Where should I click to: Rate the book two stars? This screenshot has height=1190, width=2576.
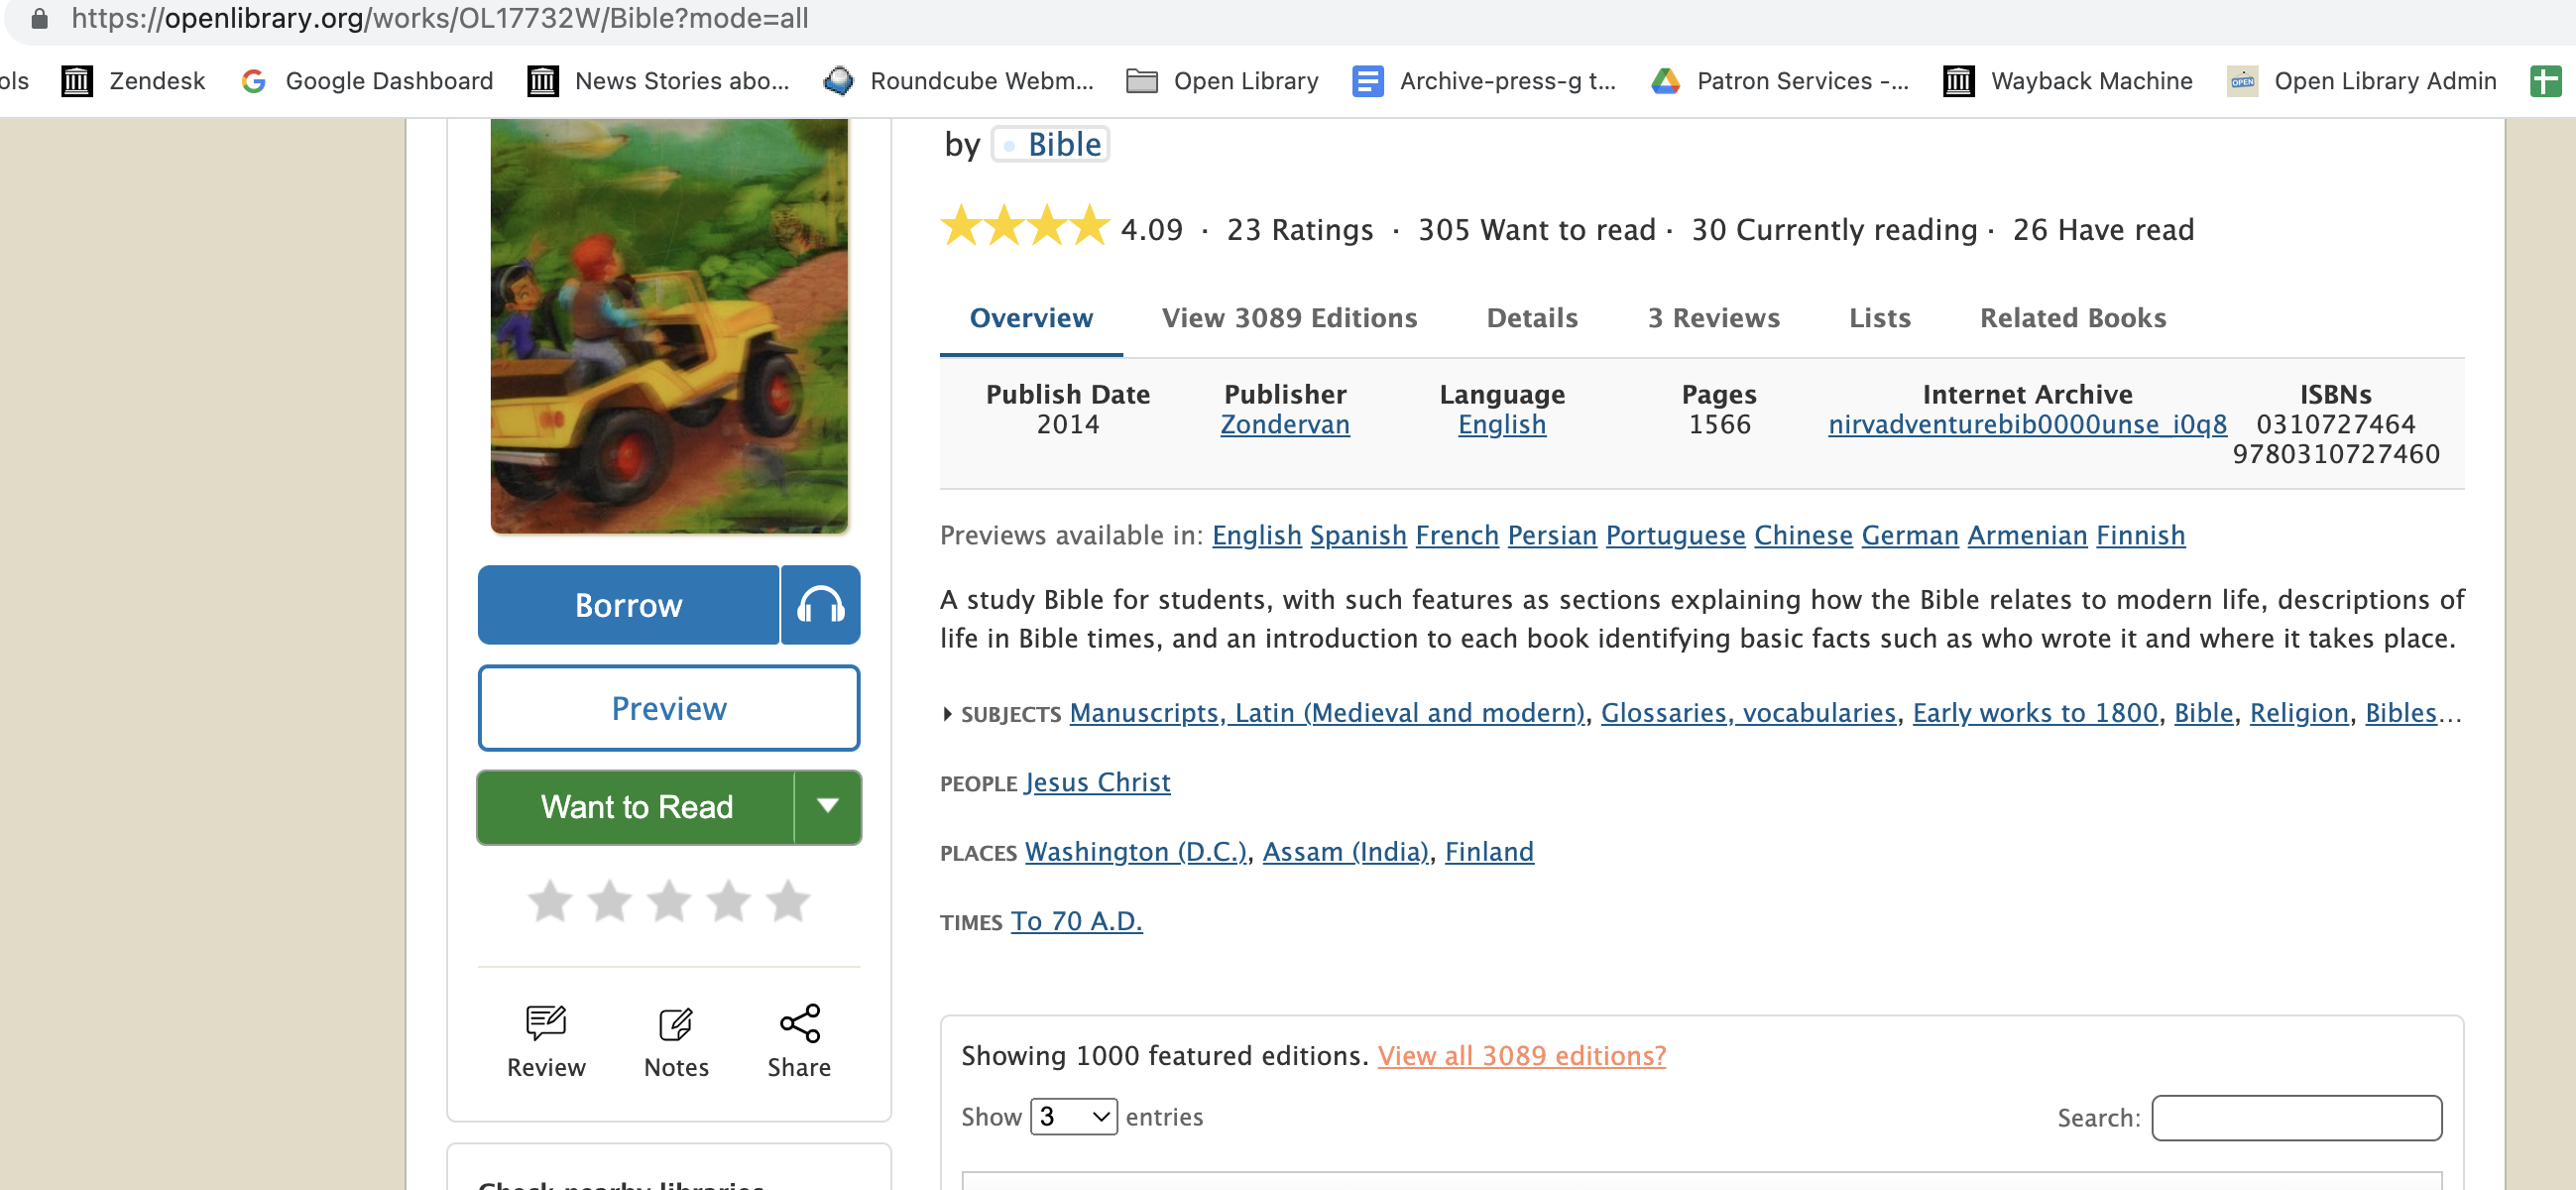(x=610, y=901)
